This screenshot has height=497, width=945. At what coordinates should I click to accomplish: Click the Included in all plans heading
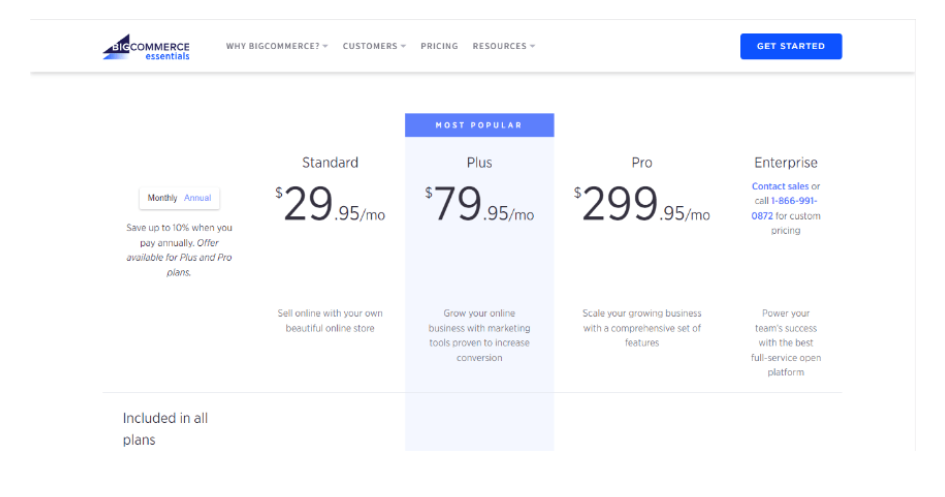(165, 429)
